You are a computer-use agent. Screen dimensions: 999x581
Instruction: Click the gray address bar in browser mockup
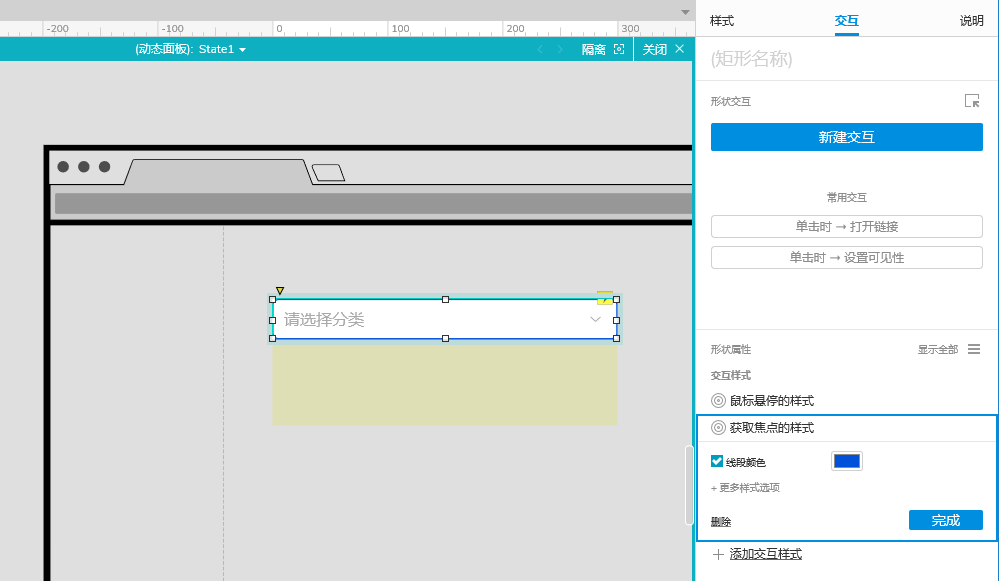373,203
